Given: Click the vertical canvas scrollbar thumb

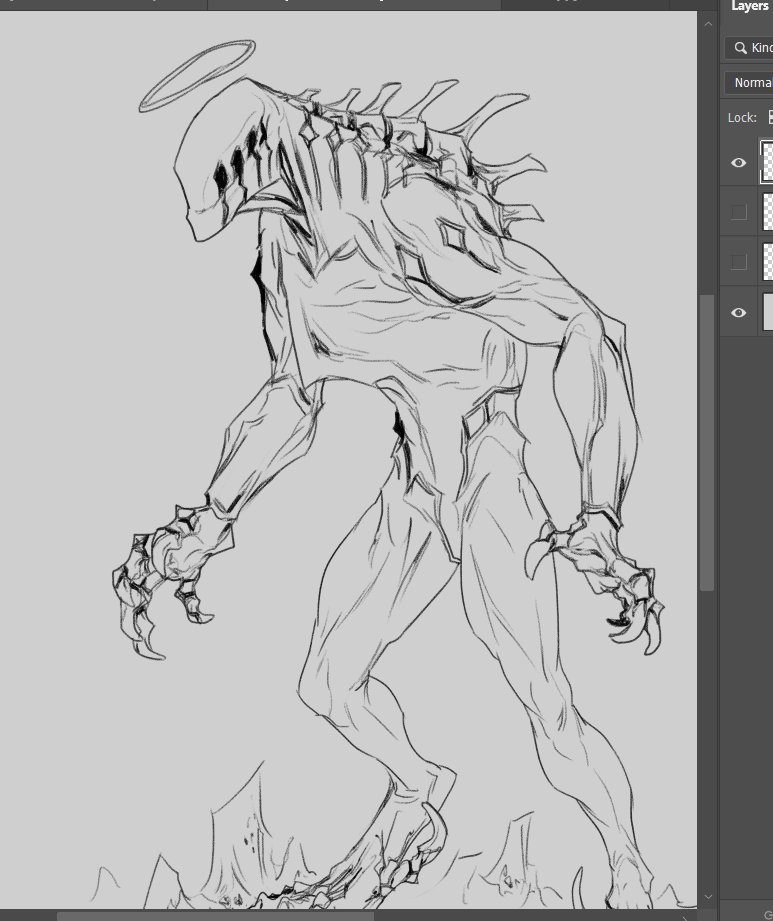Looking at the screenshot, I should click(x=708, y=442).
